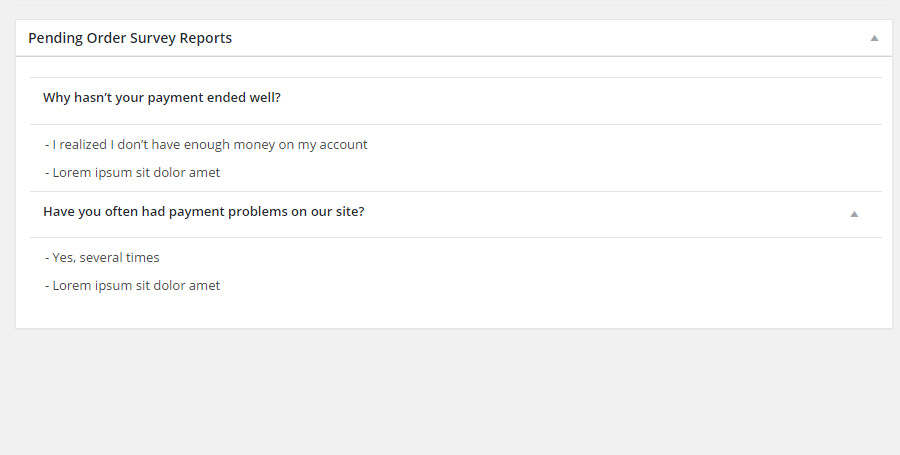Viewport: 900px width, 455px height.
Task: Click the question text 'Why hasn't your payment ended well?'
Action: coord(162,98)
